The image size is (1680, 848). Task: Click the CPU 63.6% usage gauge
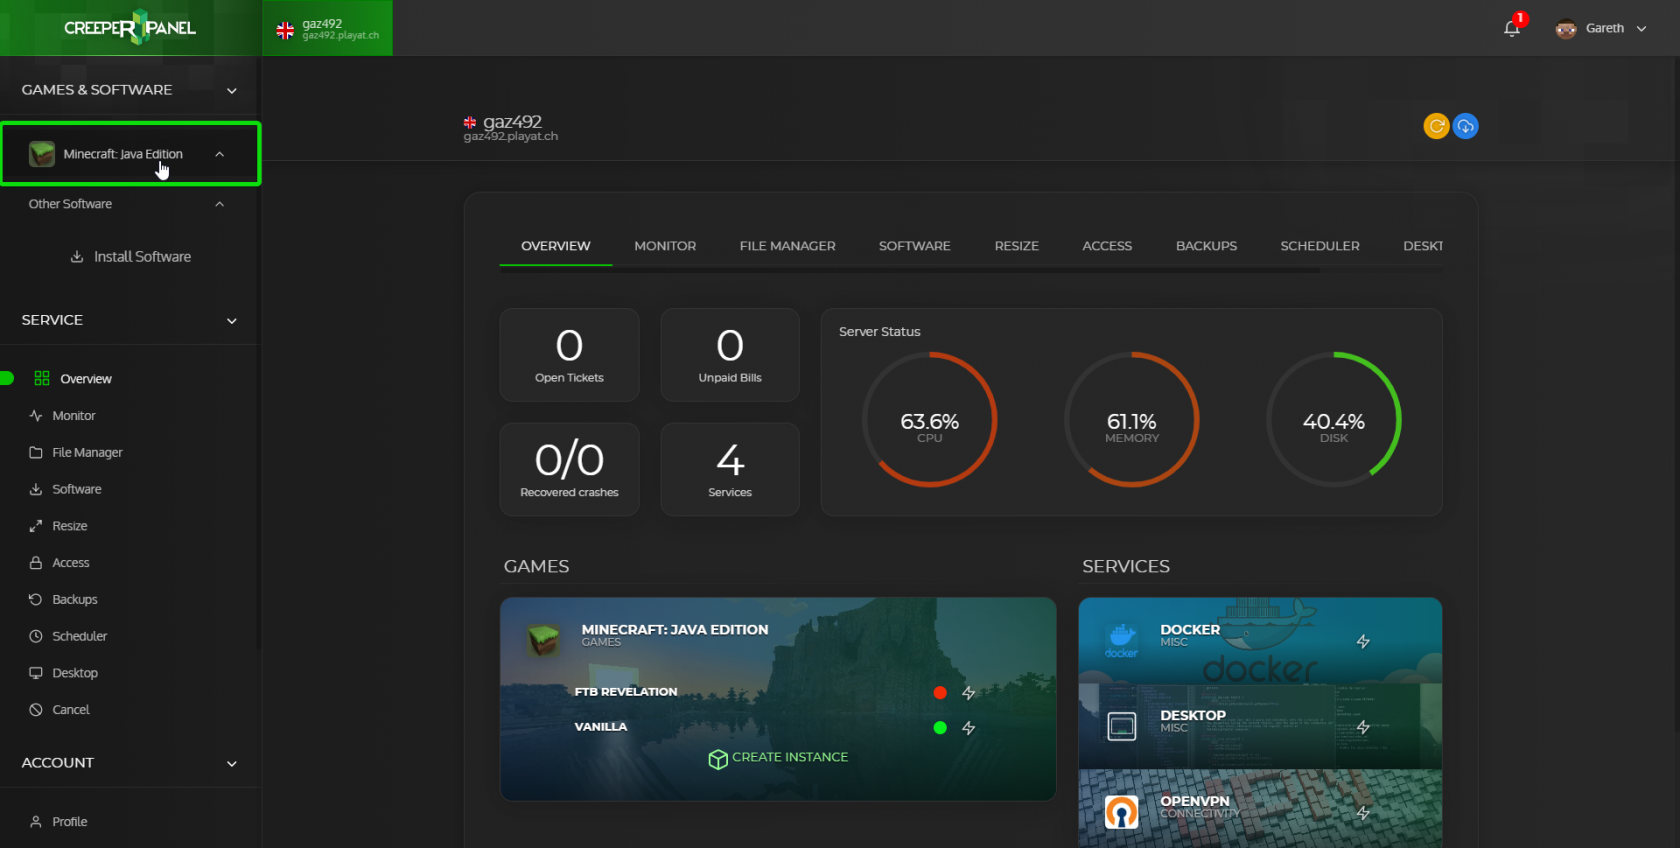pyautogui.click(x=930, y=419)
